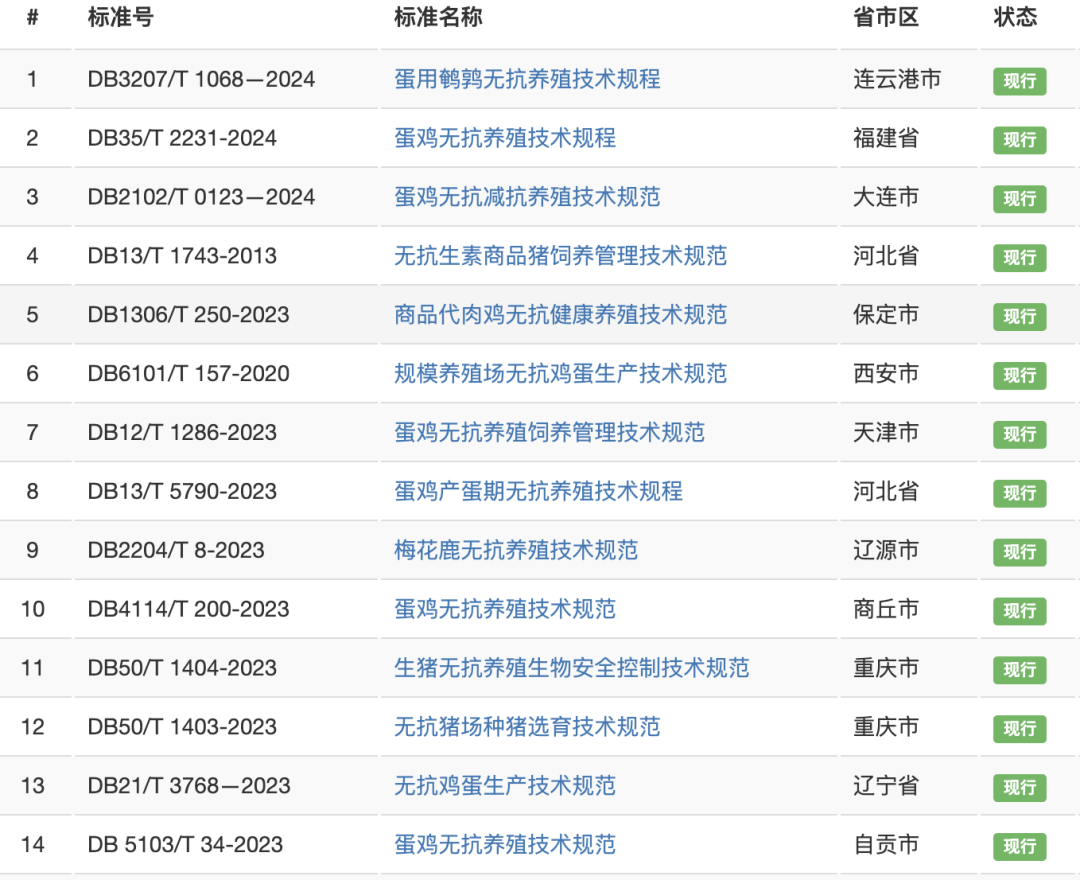Screen dimensions: 1080x880
Task: Select standard number DB2204/T 8-2023
Action: pyautogui.click(x=176, y=550)
